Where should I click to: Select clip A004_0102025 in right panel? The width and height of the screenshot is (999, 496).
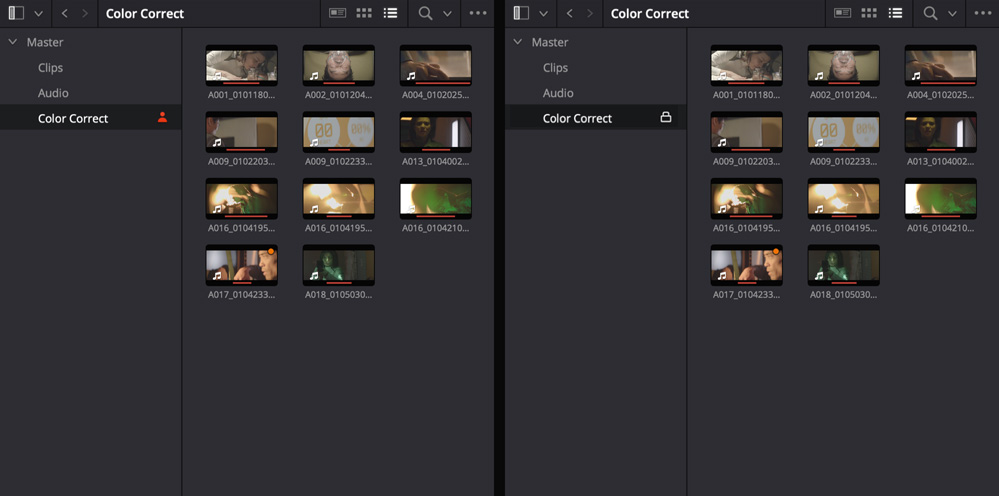941,66
